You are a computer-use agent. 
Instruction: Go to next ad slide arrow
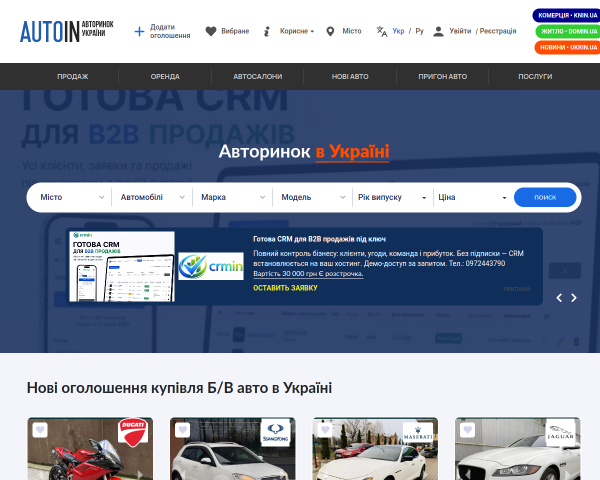click(574, 298)
